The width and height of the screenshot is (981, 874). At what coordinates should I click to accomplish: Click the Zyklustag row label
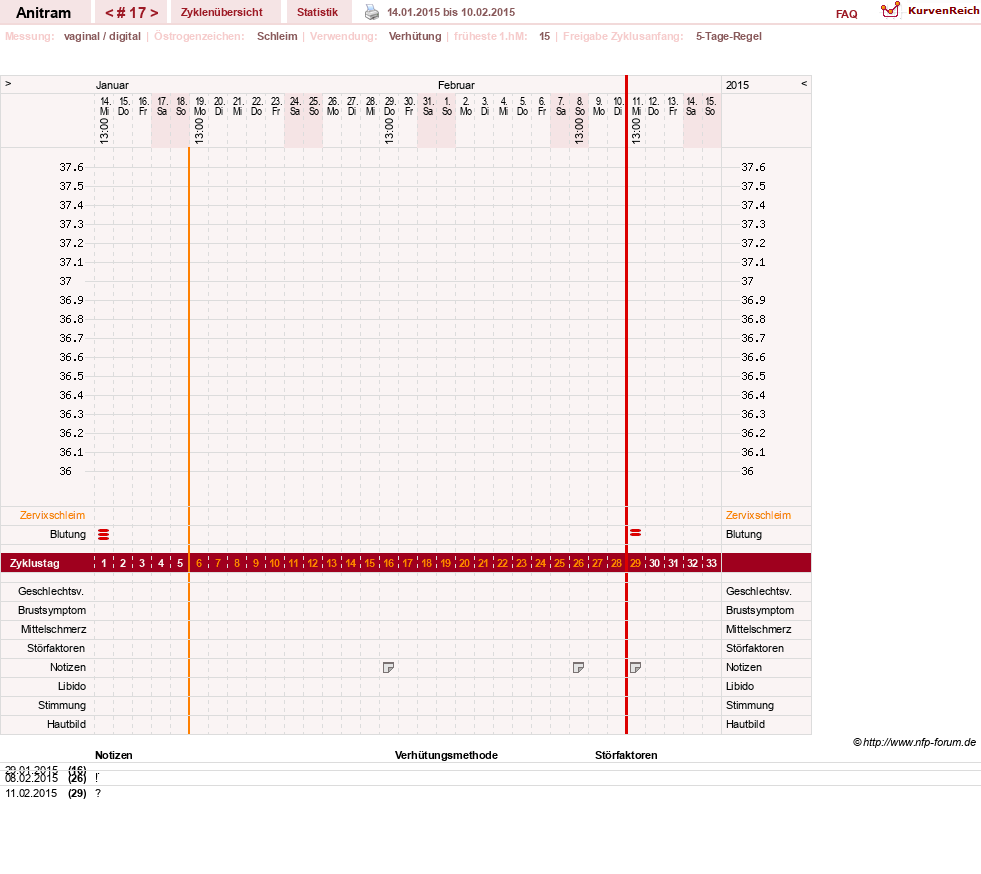pos(34,563)
